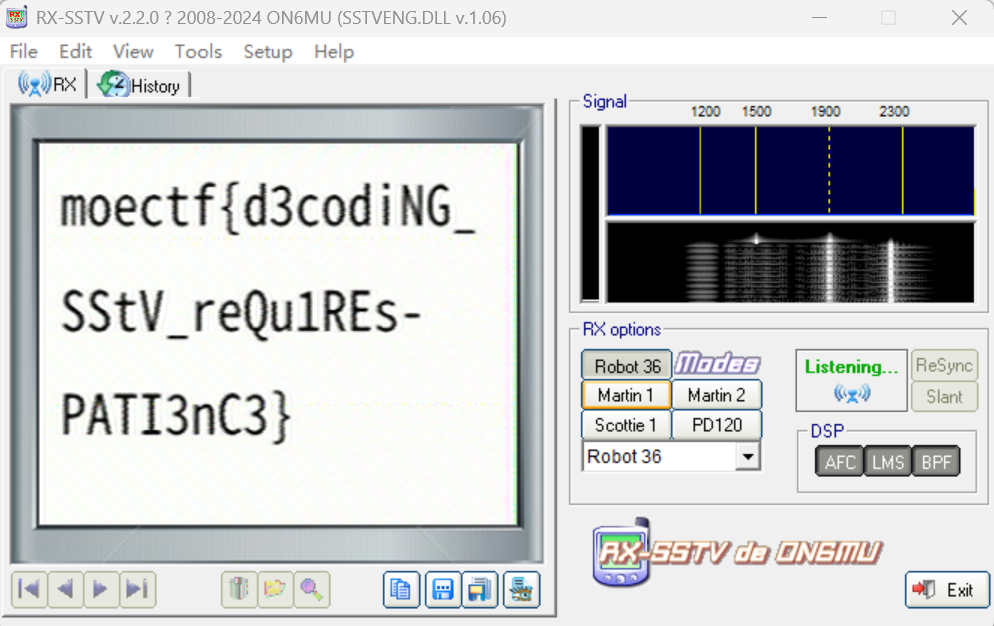This screenshot has height=626, width=994.
Task: Copy the received image to clipboard
Action: pyautogui.click(x=401, y=589)
